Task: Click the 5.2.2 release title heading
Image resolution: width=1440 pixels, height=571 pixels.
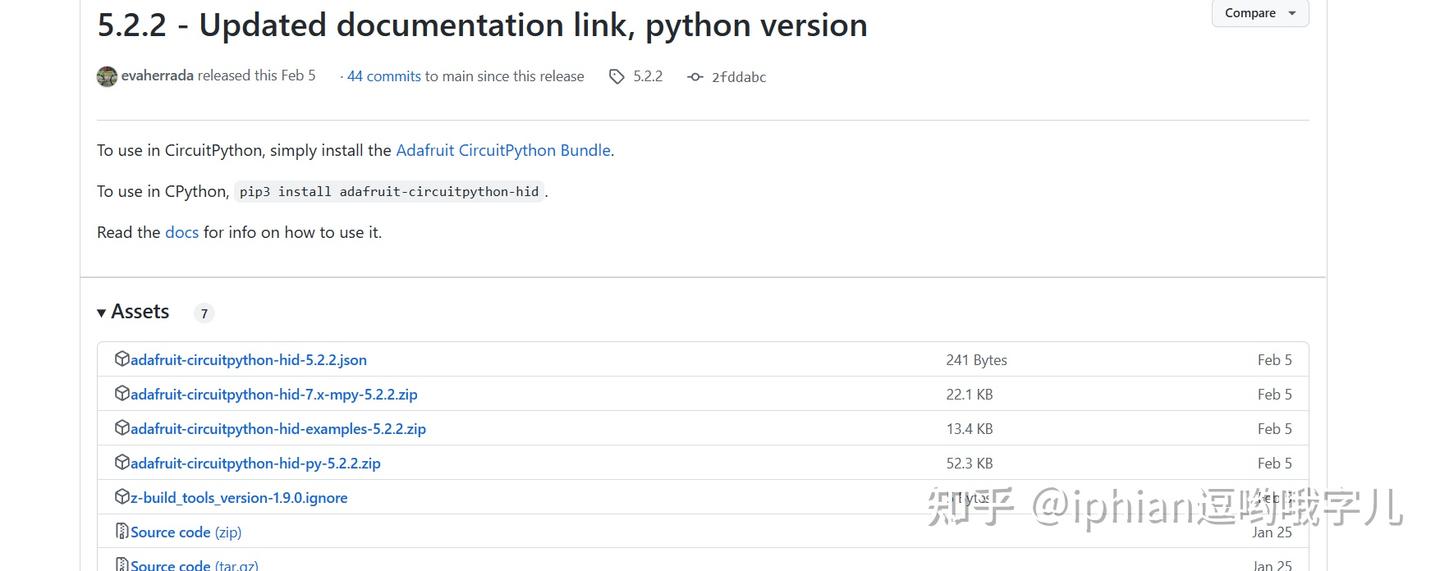Action: pyautogui.click(x=482, y=24)
